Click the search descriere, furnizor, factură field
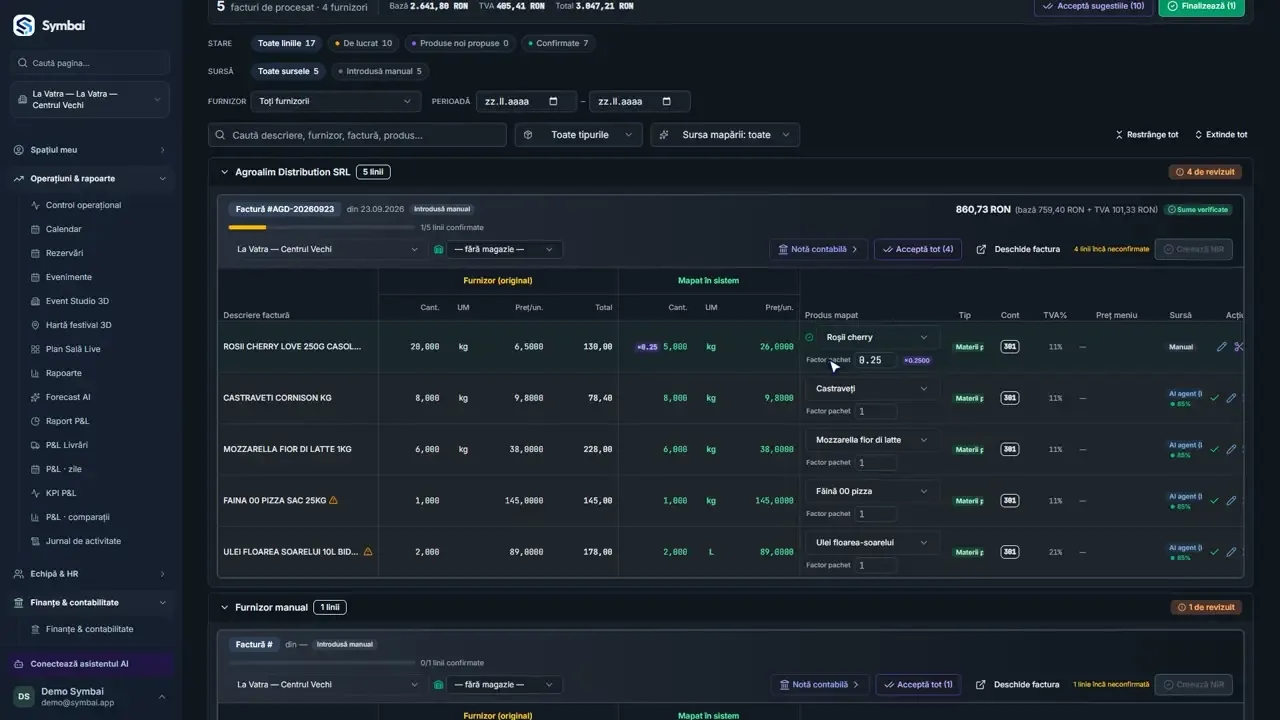This screenshot has width=1280, height=720. [x=358, y=135]
